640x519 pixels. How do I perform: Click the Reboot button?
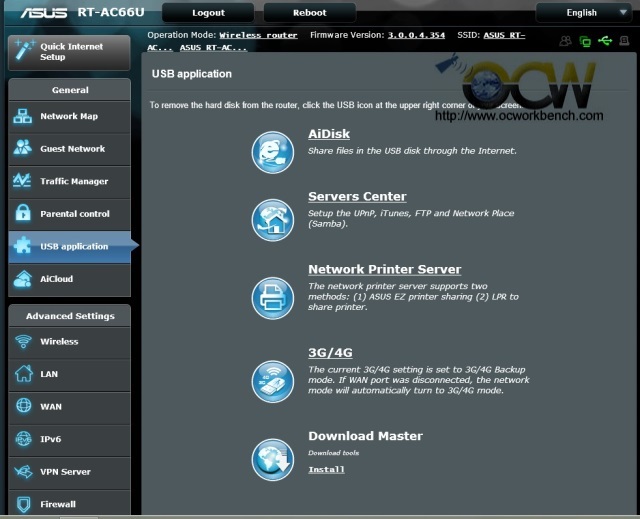309,13
